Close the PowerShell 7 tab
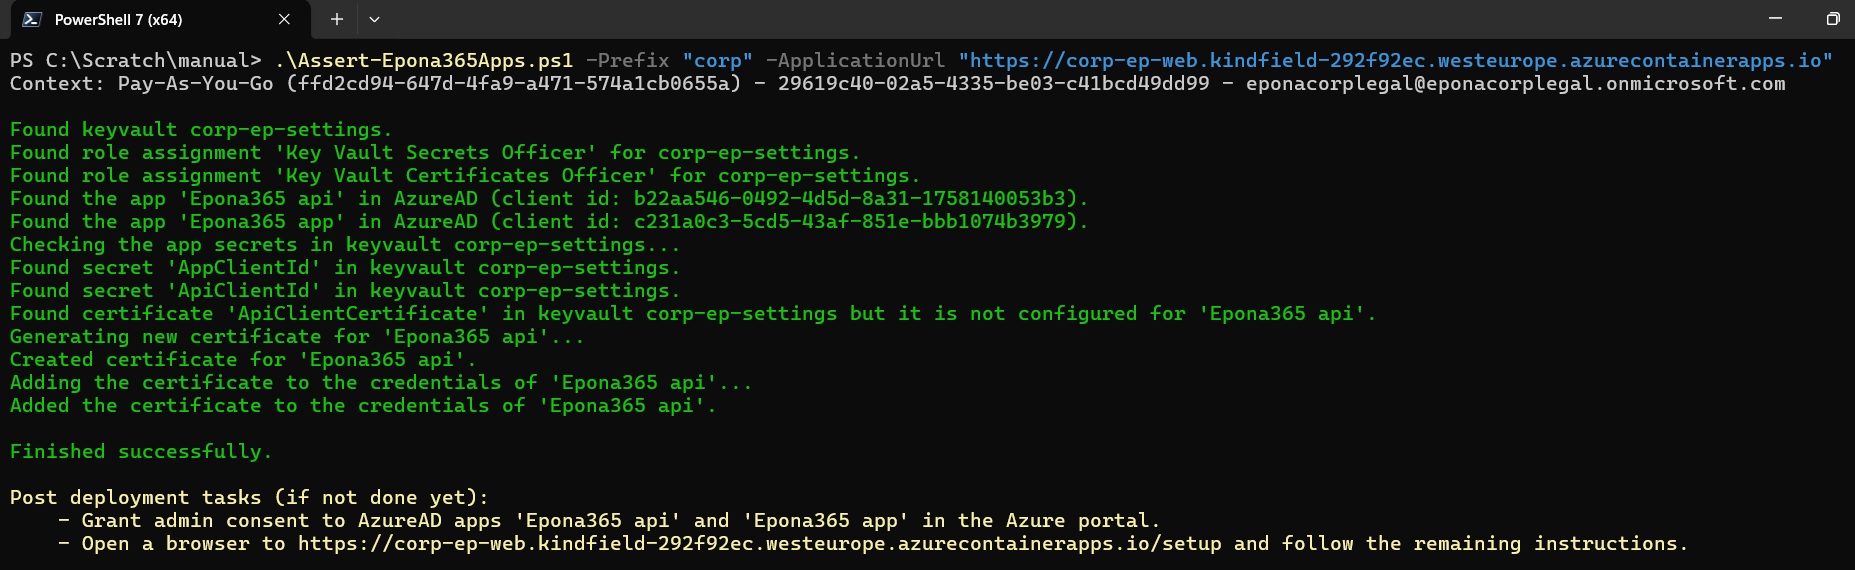1855x570 pixels. [284, 19]
